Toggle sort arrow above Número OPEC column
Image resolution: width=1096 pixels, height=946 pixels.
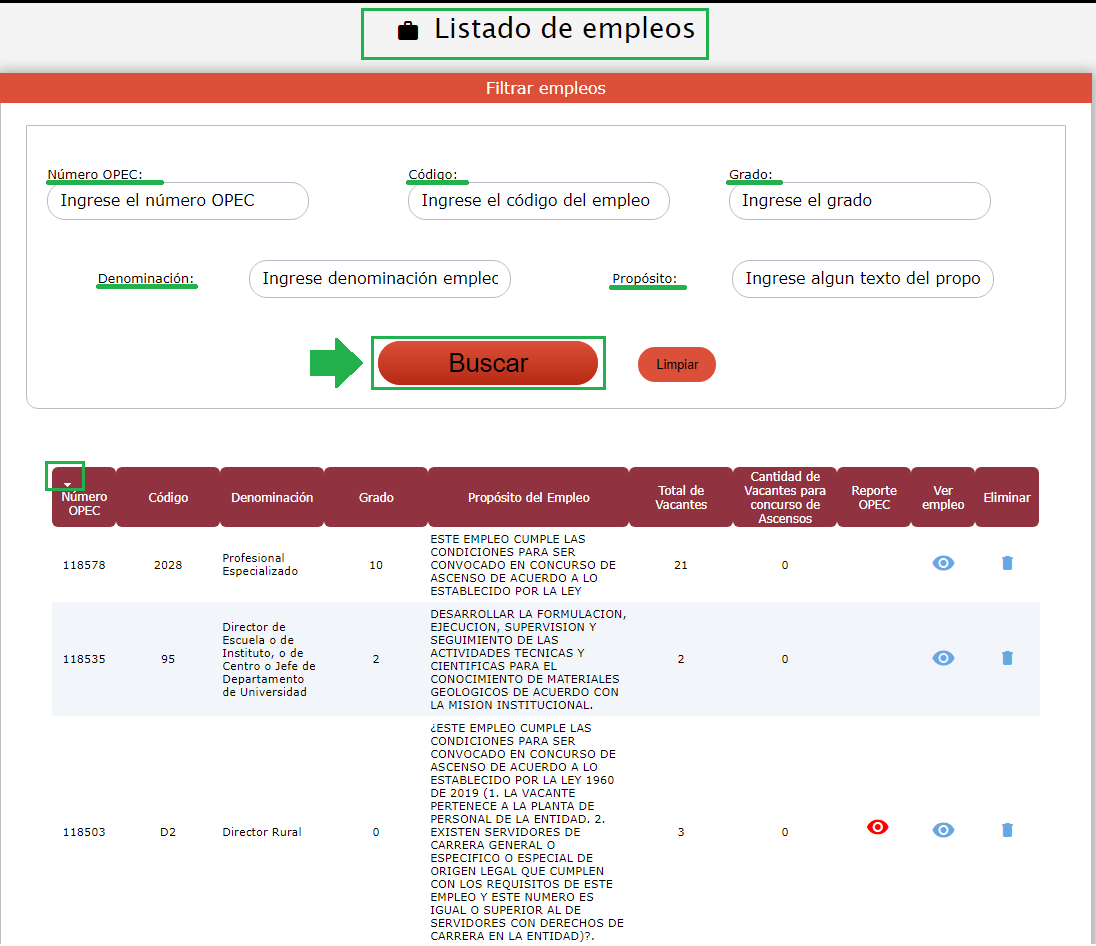[67, 484]
